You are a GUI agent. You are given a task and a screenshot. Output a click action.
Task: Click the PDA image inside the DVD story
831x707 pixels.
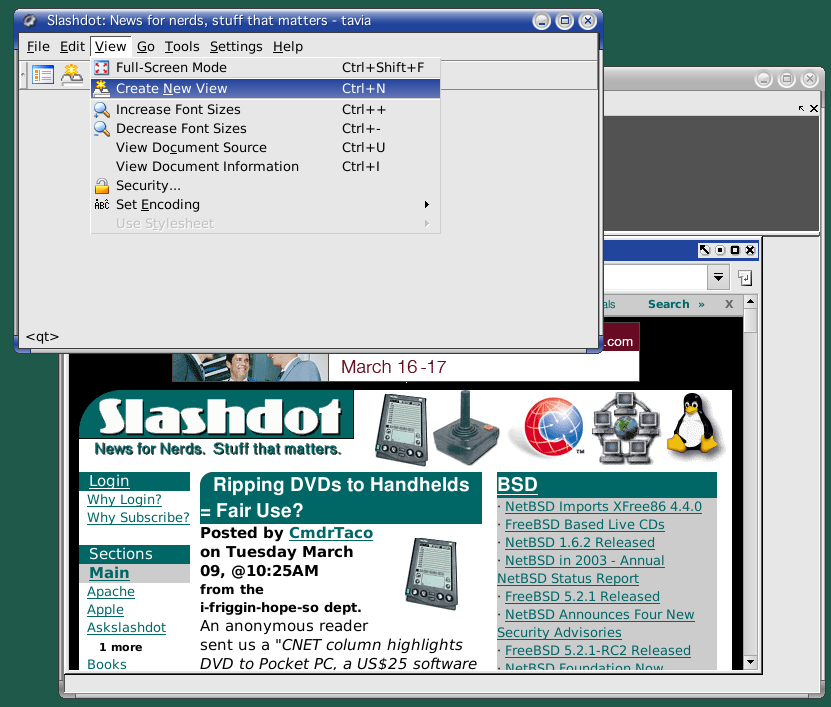pos(431,573)
